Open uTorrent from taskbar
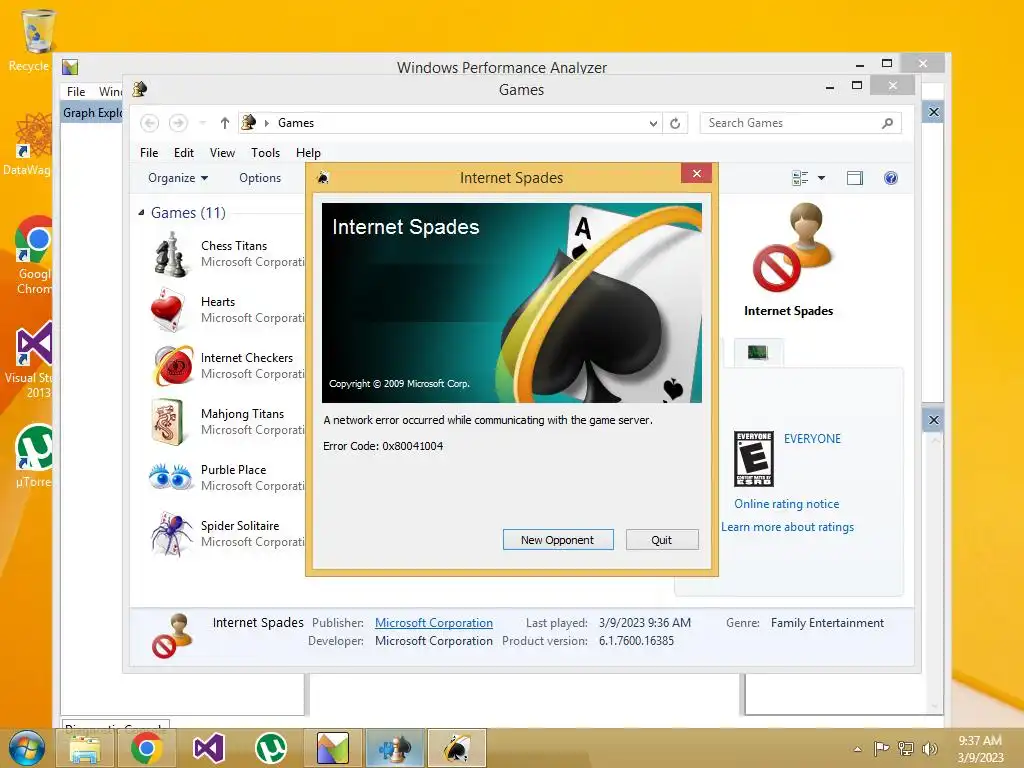 [270, 748]
